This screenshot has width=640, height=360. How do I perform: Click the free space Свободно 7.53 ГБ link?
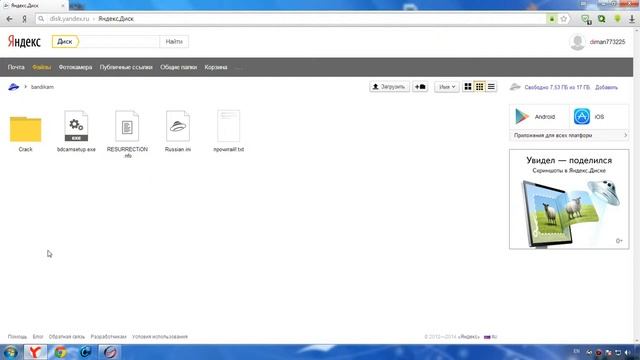557,87
